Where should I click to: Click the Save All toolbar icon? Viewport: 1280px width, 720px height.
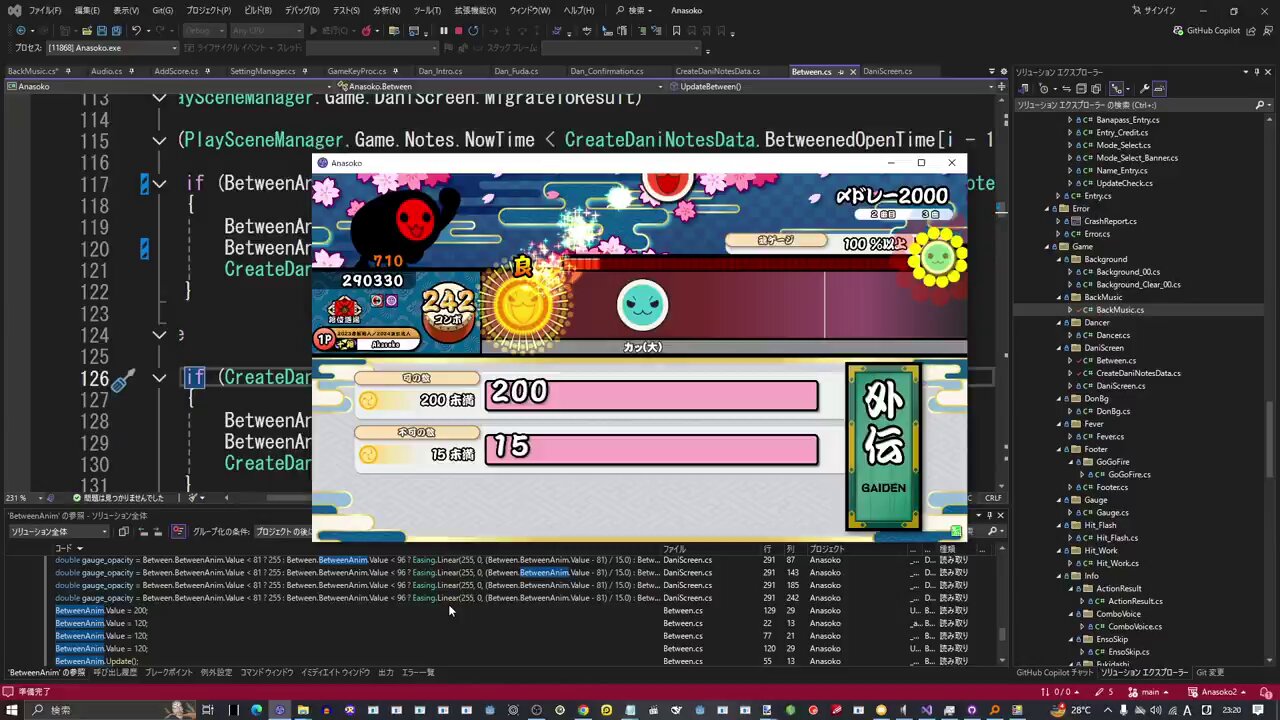[x=117, y=31]
